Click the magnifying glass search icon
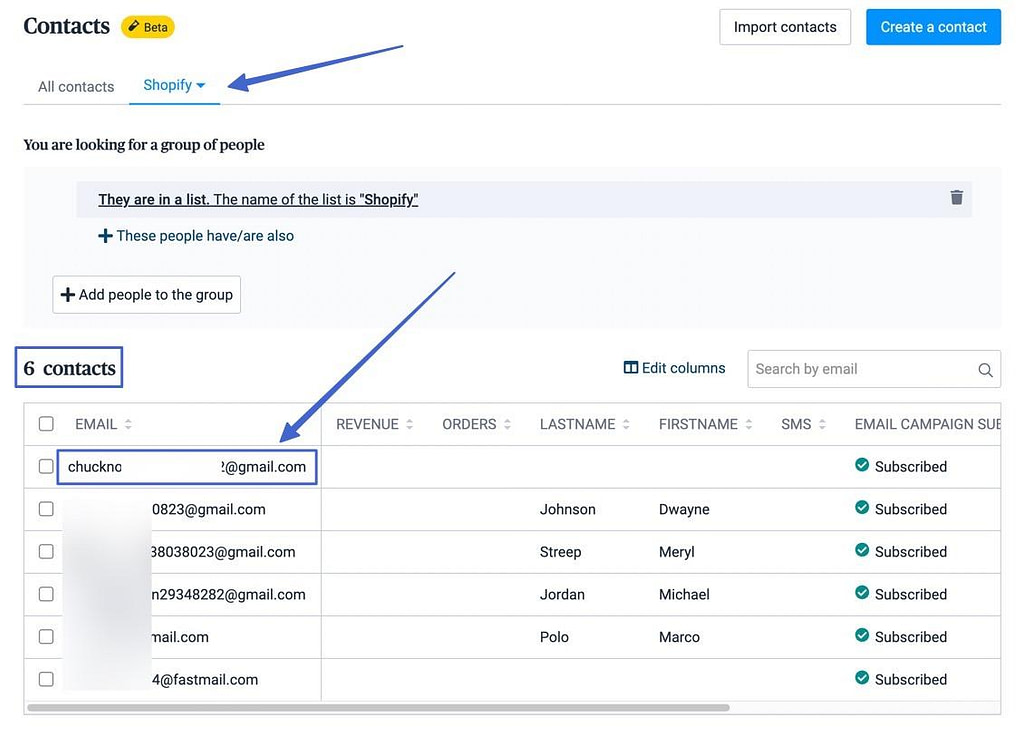The image size is (1023, 737). click(x=984, y=369)
